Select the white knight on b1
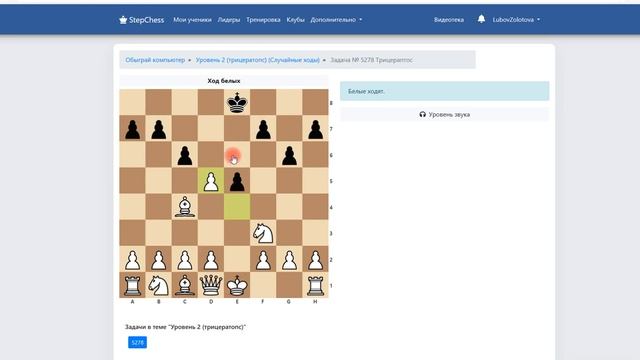This screenshot has width=640, height=360. [159, 285]
